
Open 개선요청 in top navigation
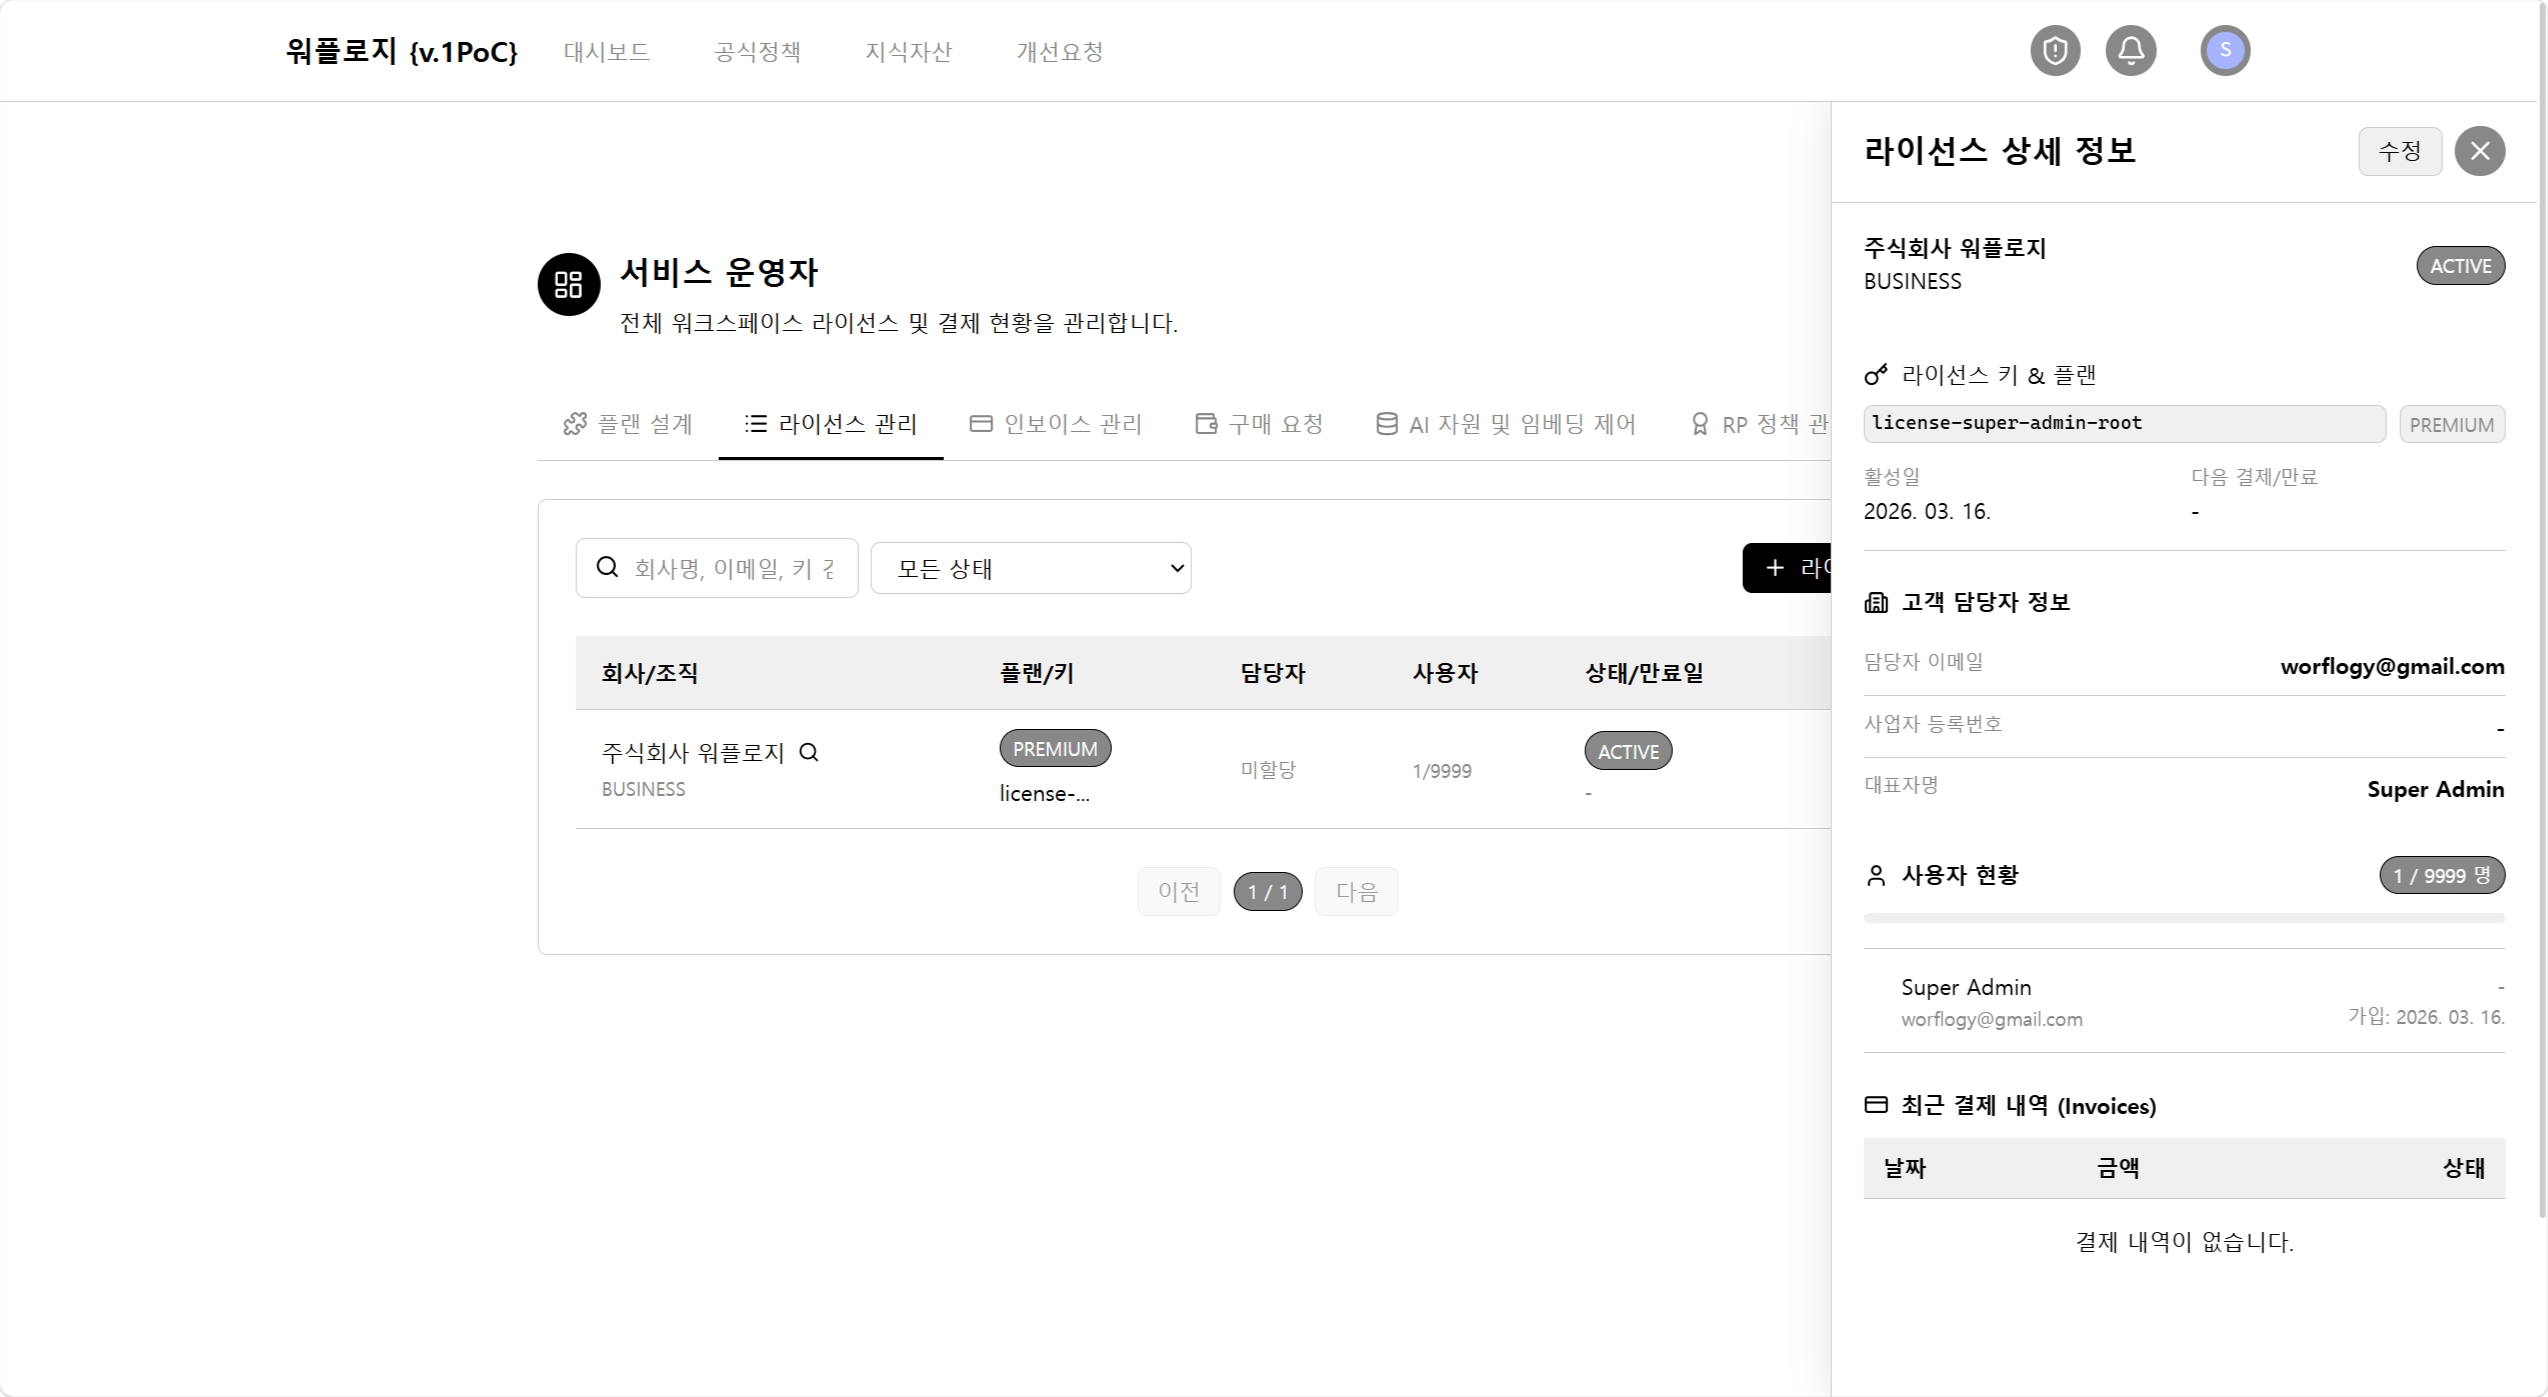tap(1060, 51)
